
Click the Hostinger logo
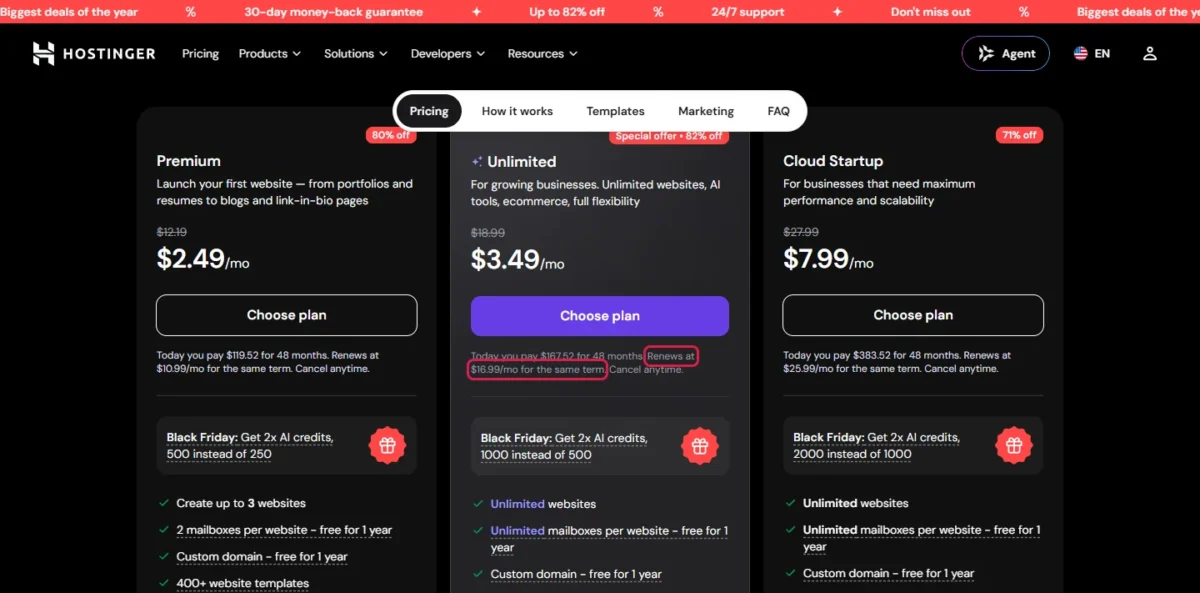[94, 54]
